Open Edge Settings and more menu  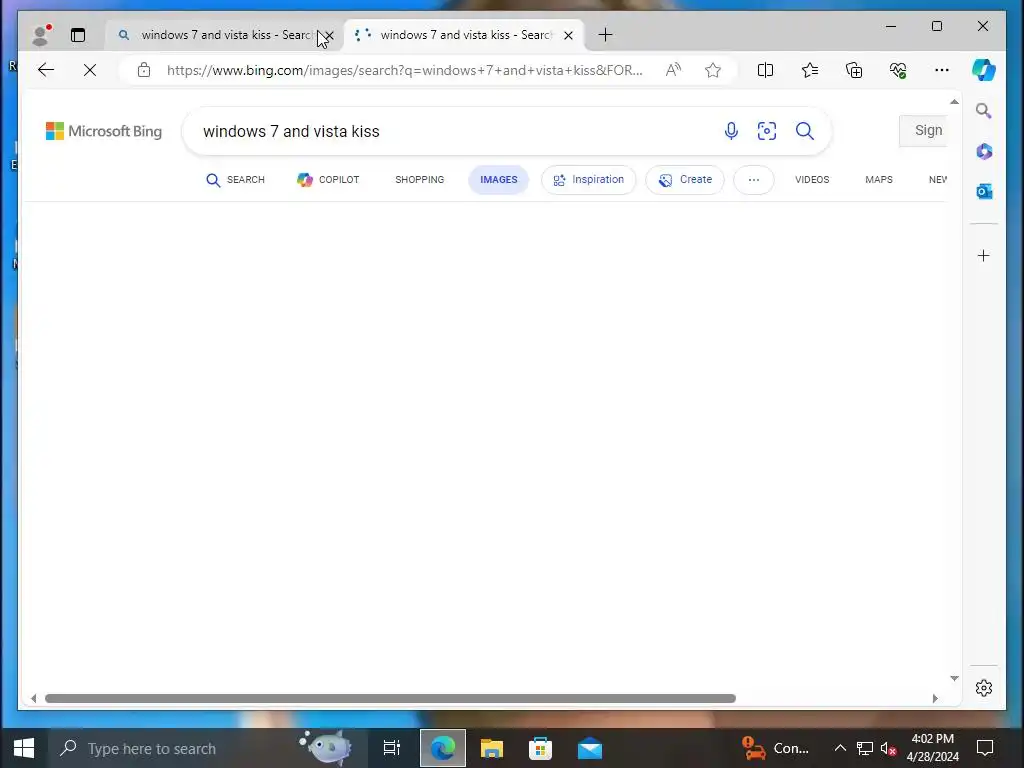click(x=942, y=70)
